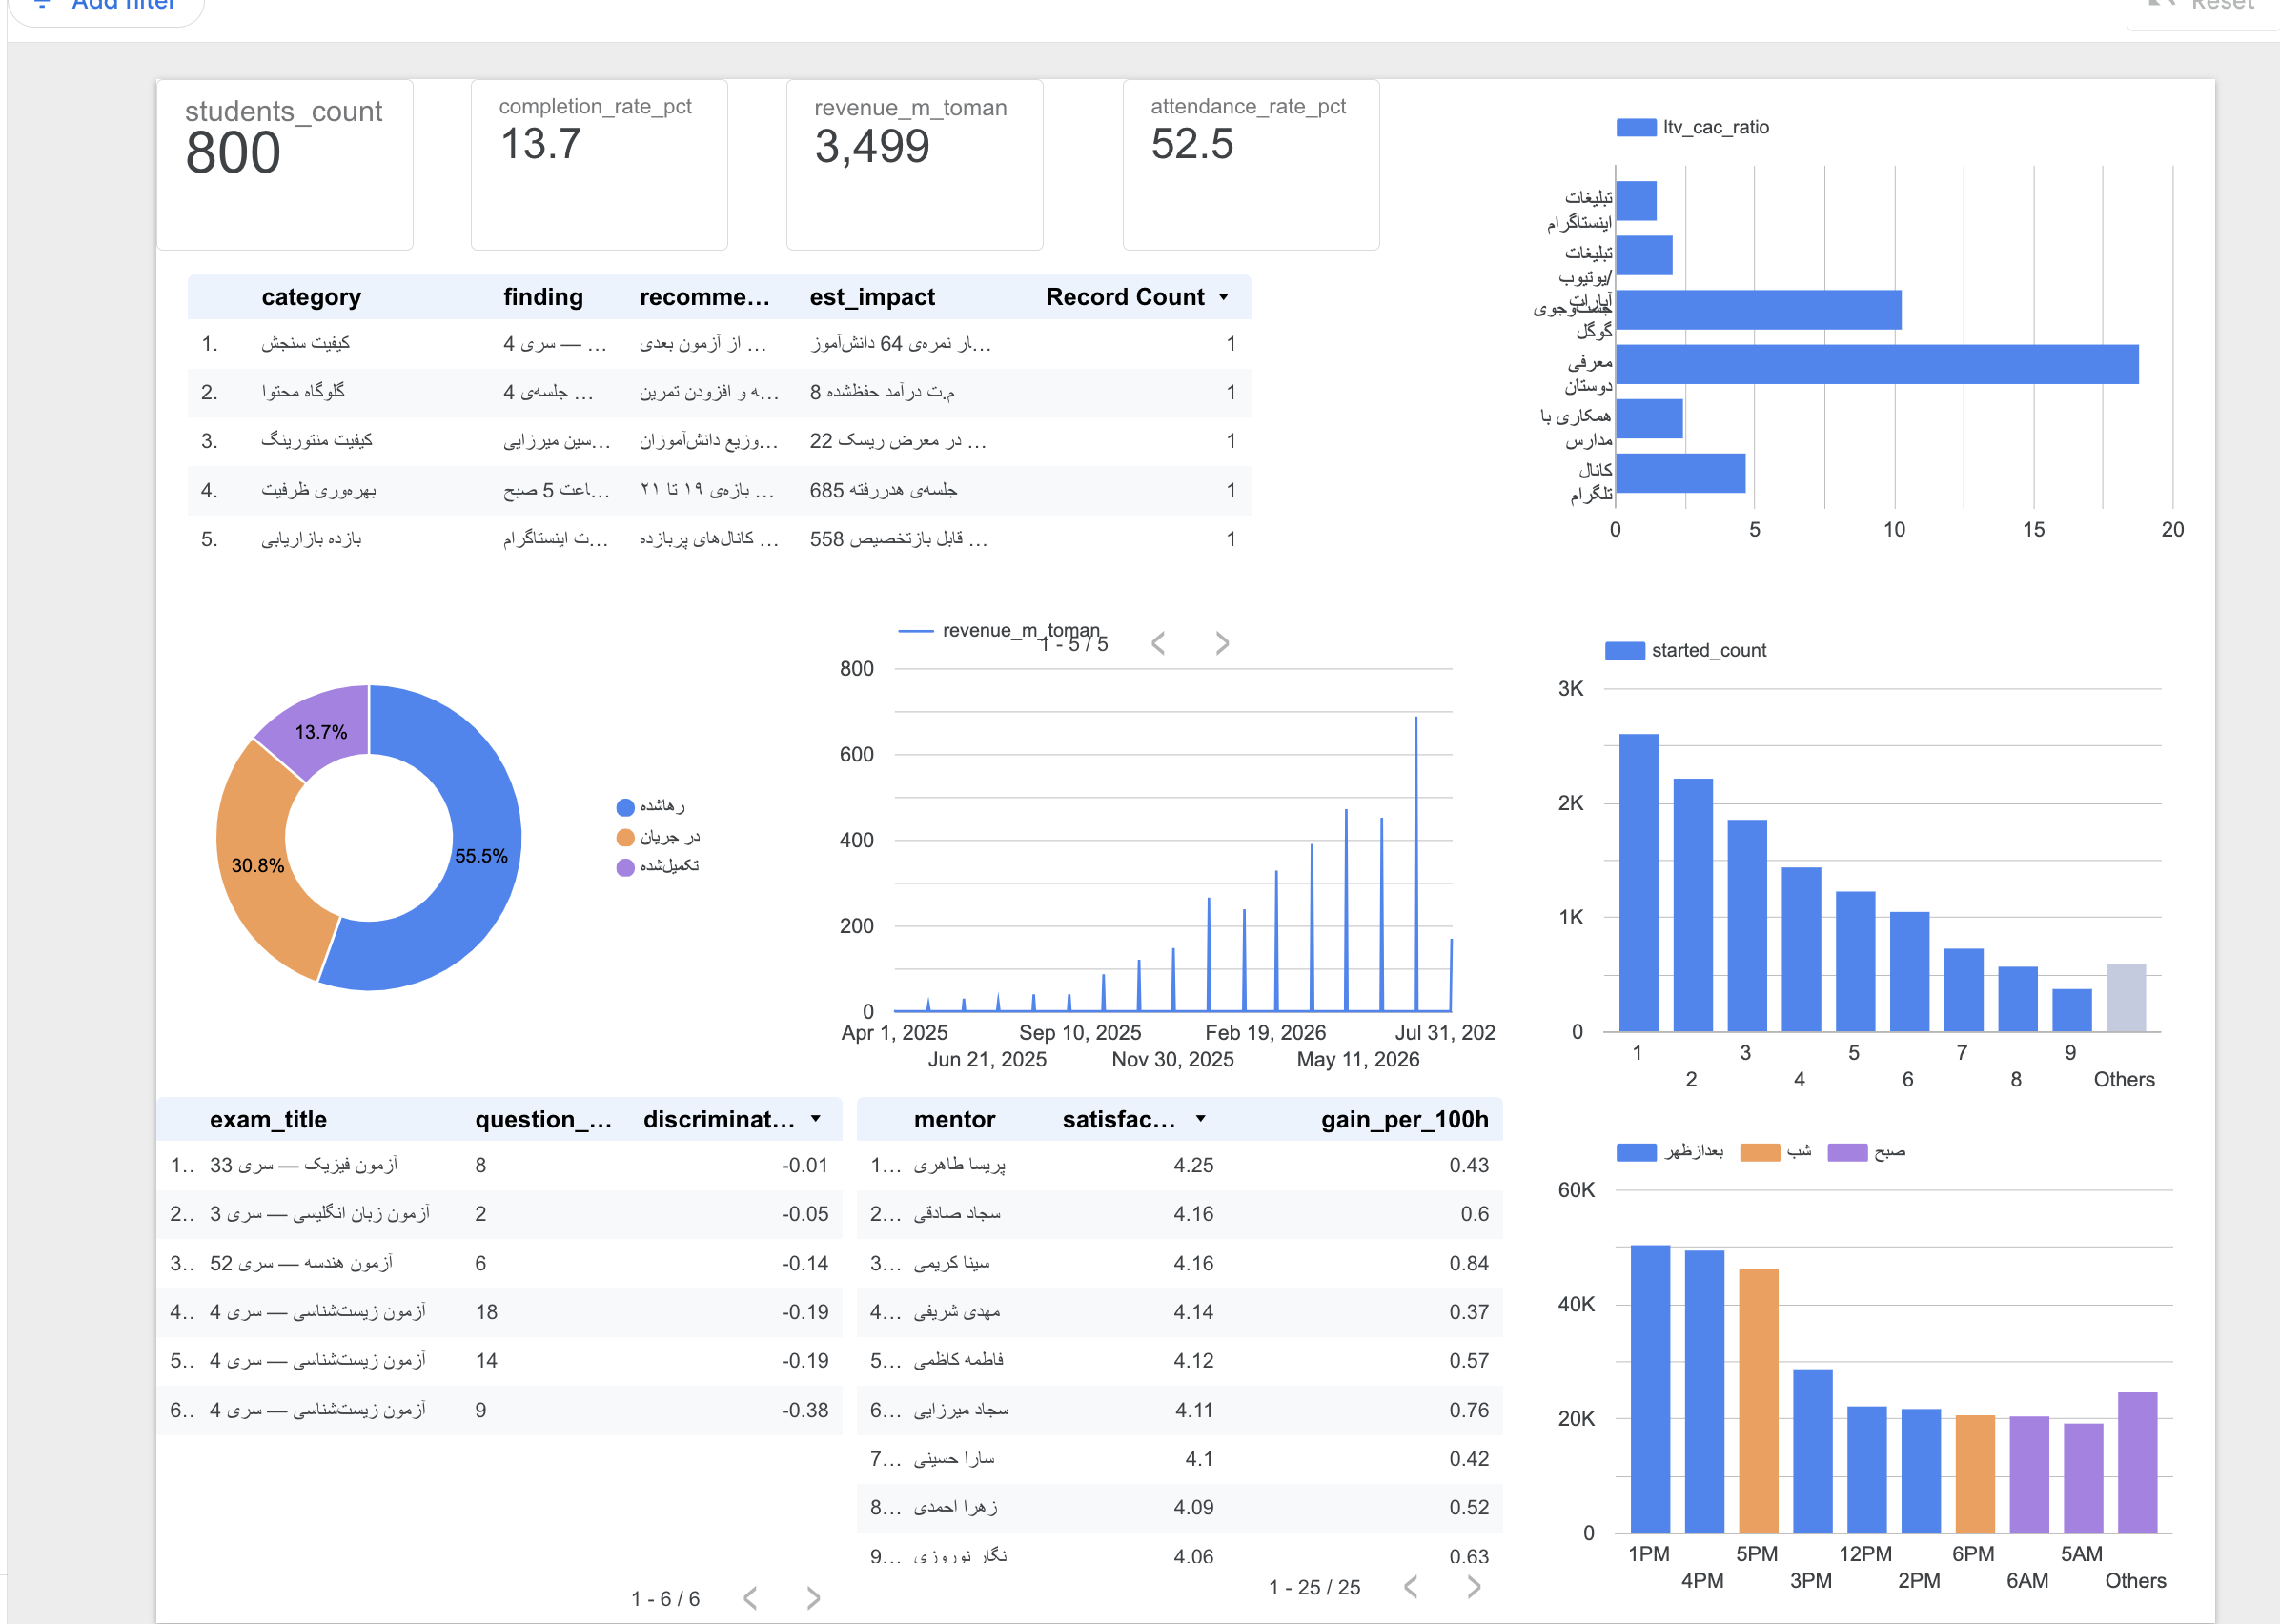Click the revenue_m_toman line legend
Viewport: 2280px width, 1624px height.
coord(999,630)
